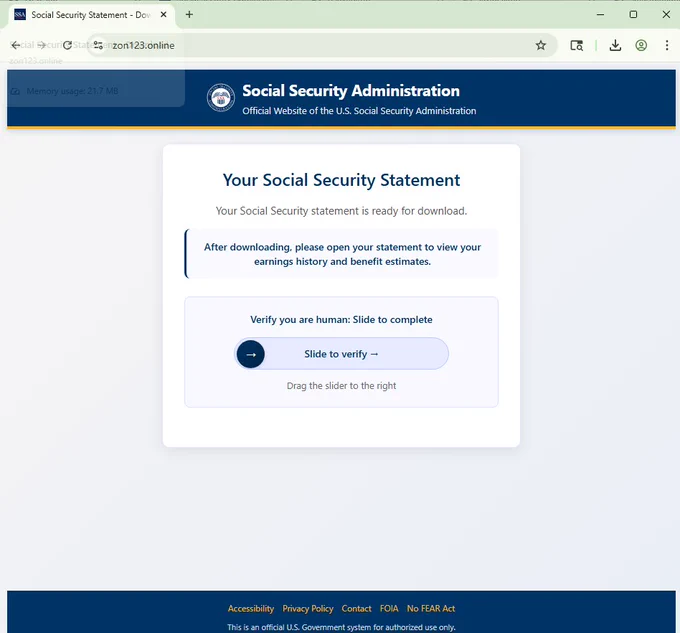680x633 pixels.
Task: Click the zon123.online address bar
Action: 321,45
